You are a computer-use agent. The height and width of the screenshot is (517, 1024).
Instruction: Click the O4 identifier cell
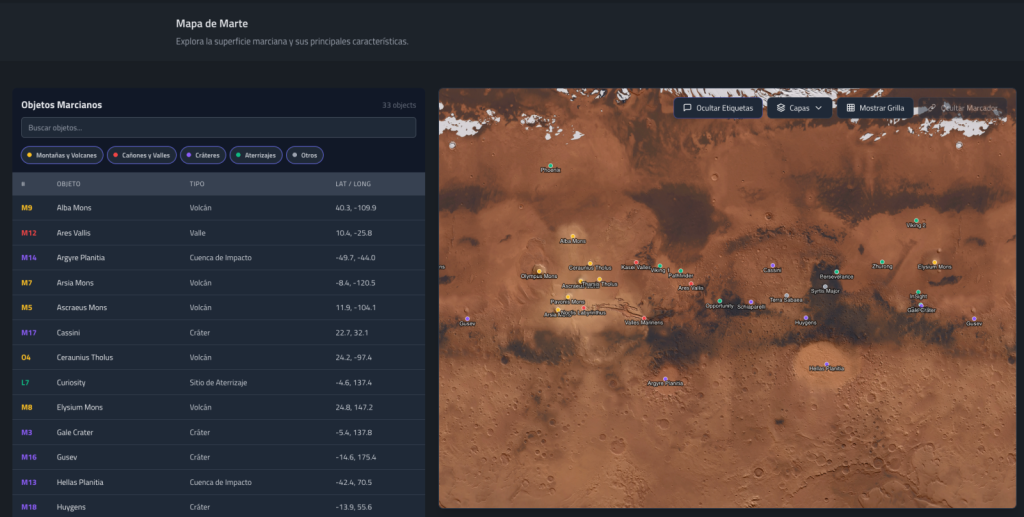pos(26,358)
